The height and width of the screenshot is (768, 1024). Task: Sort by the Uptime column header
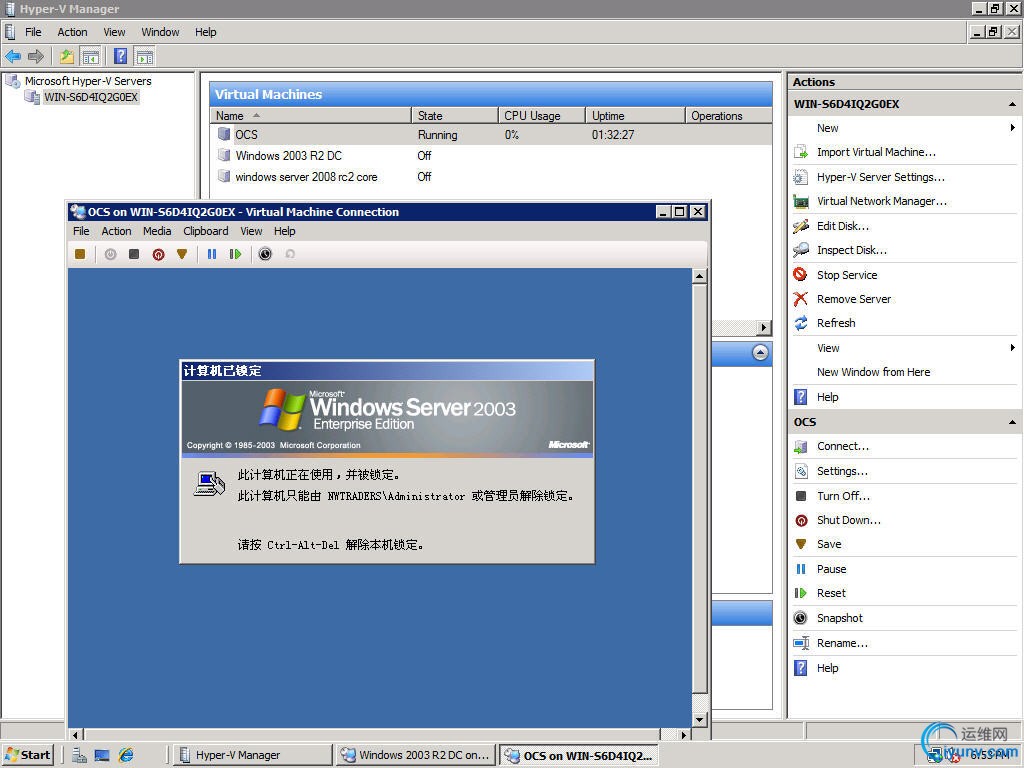coord(635,116)
